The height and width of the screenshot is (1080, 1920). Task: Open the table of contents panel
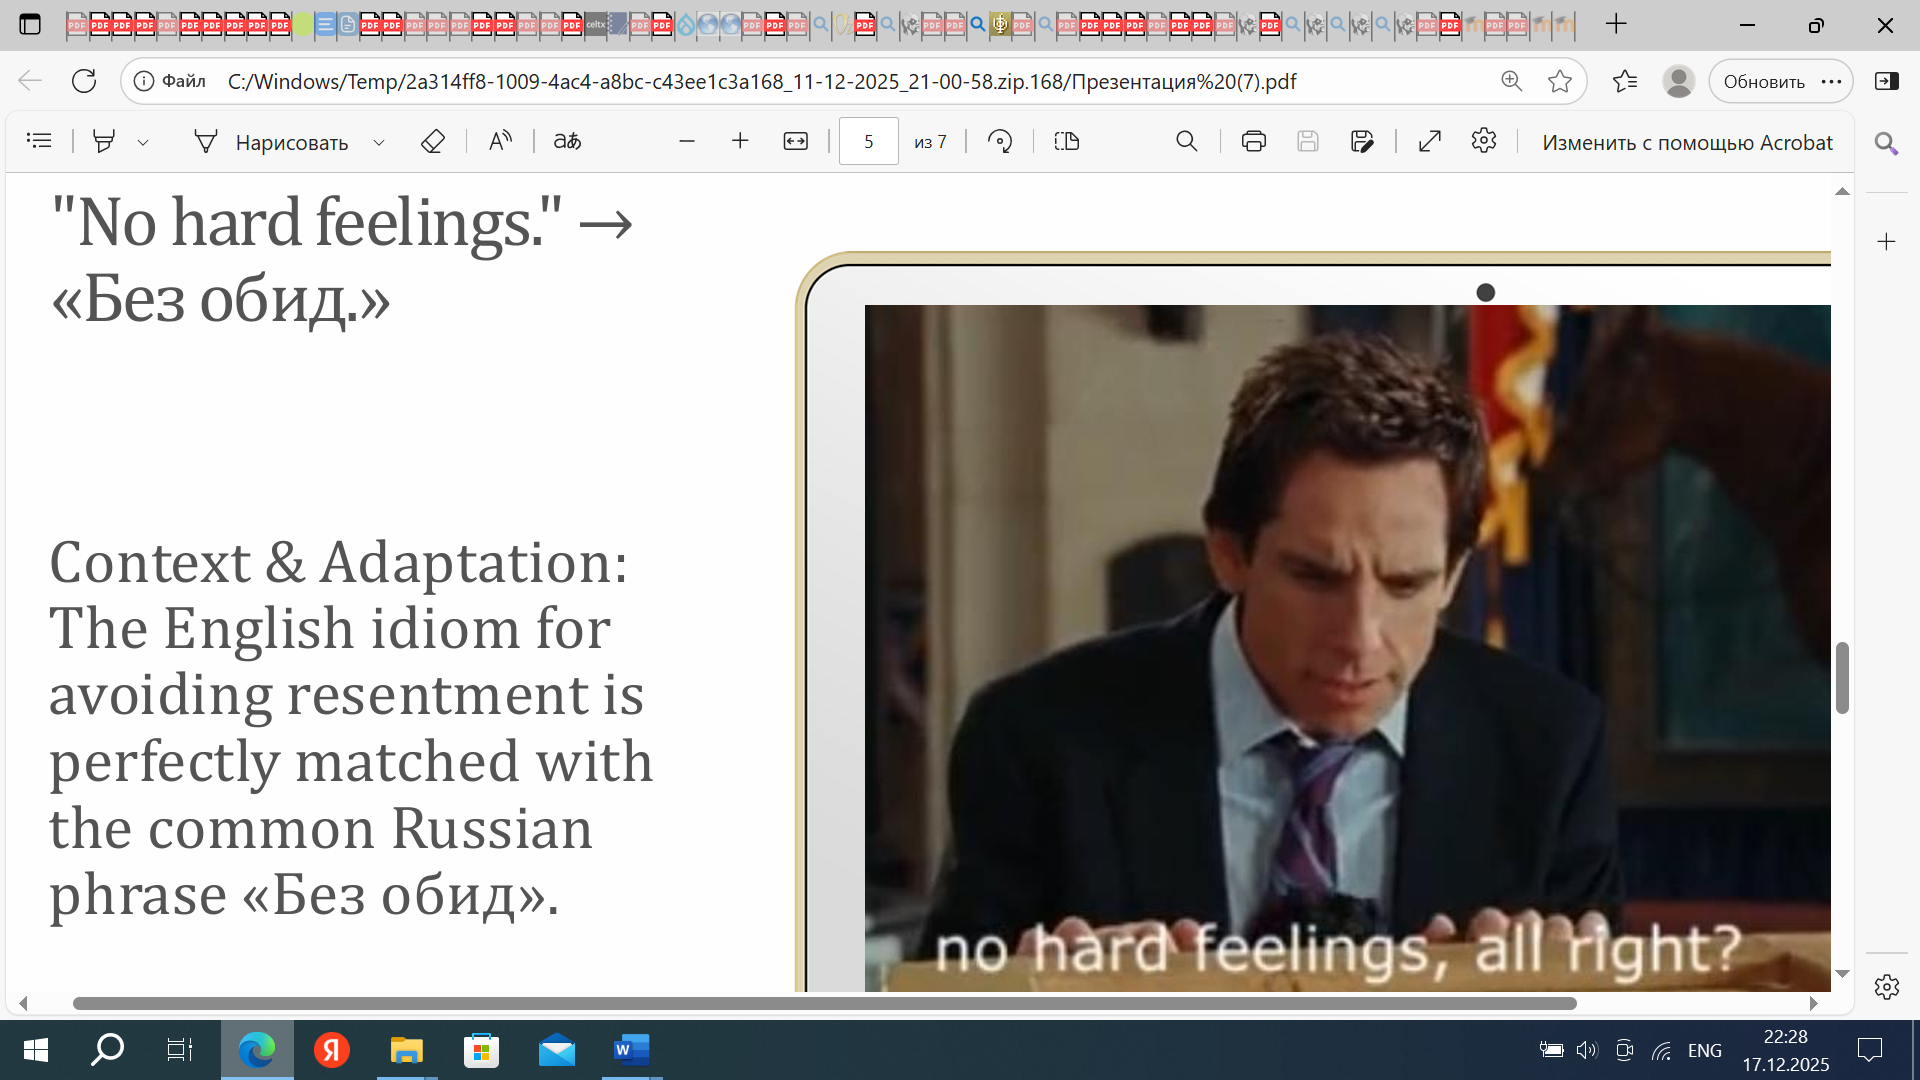tap(39, 141)
